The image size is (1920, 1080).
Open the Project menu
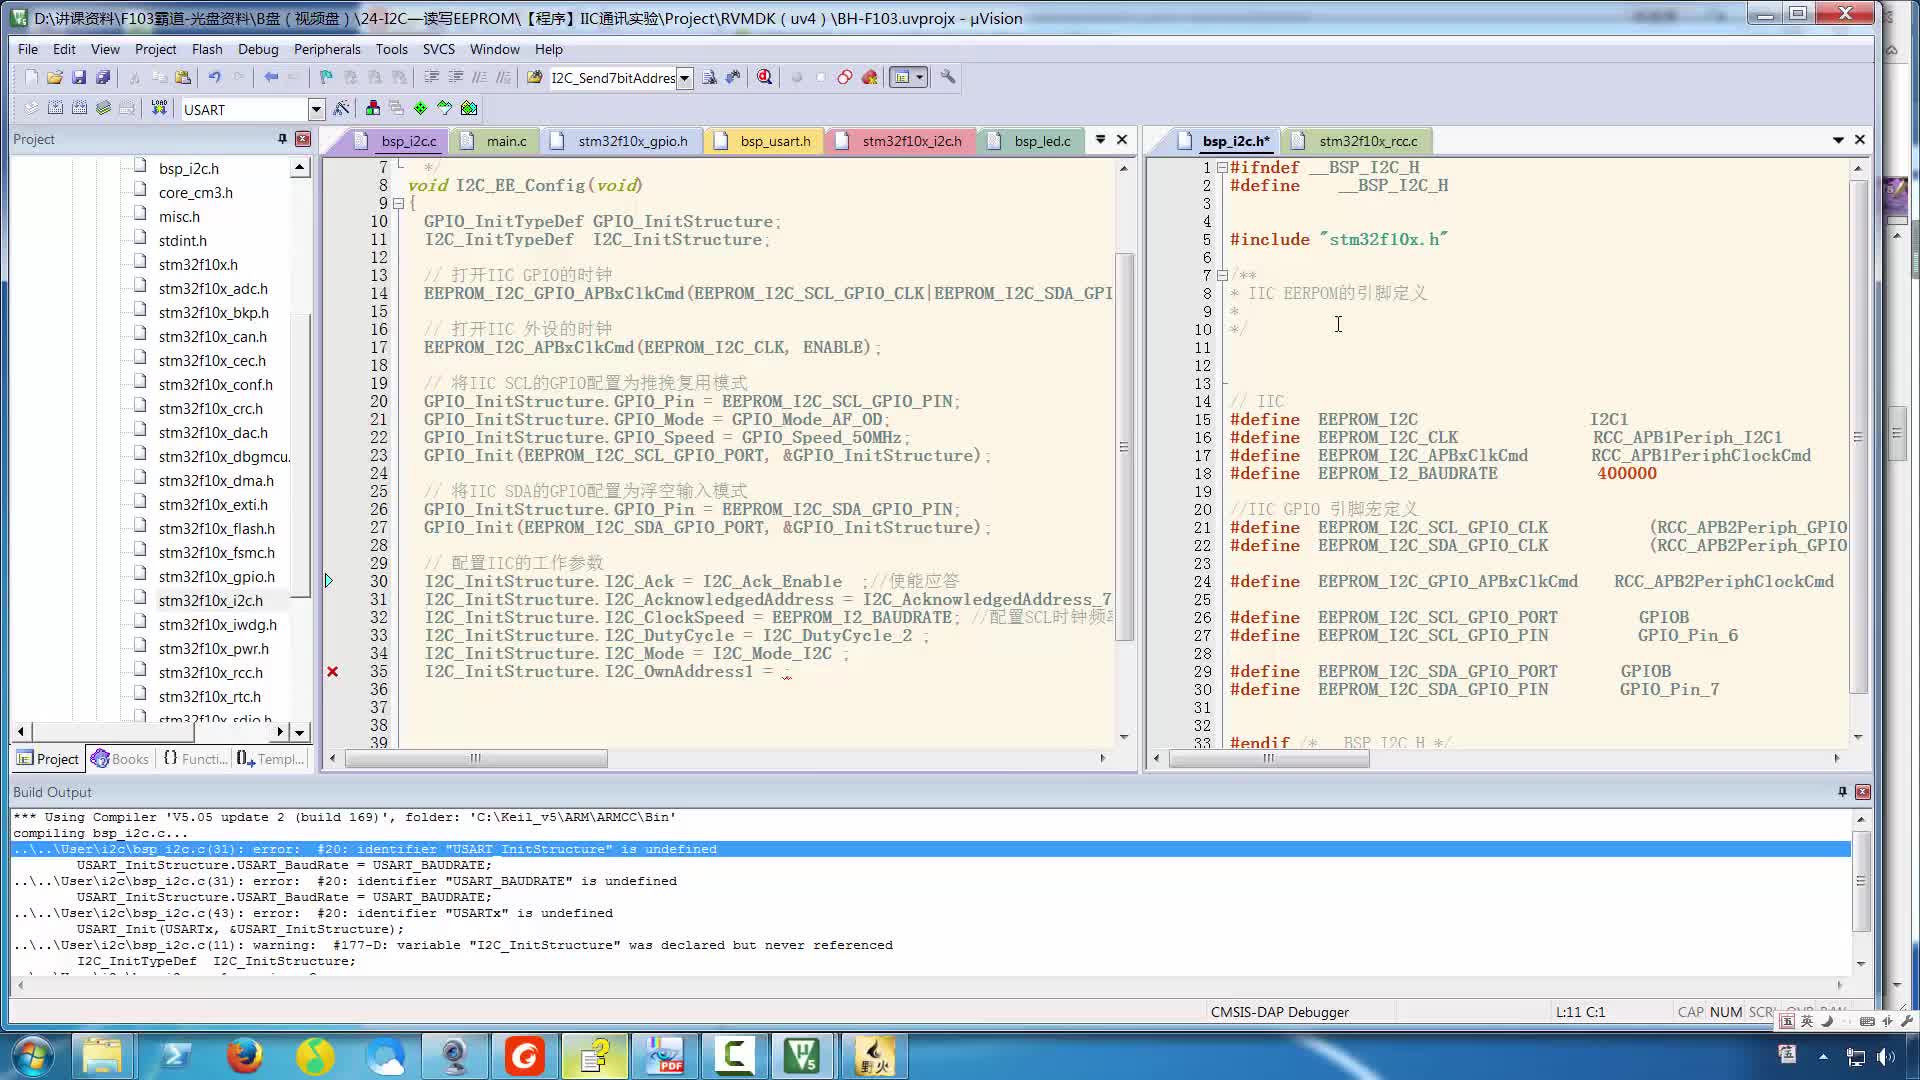[x=155, y=49]
